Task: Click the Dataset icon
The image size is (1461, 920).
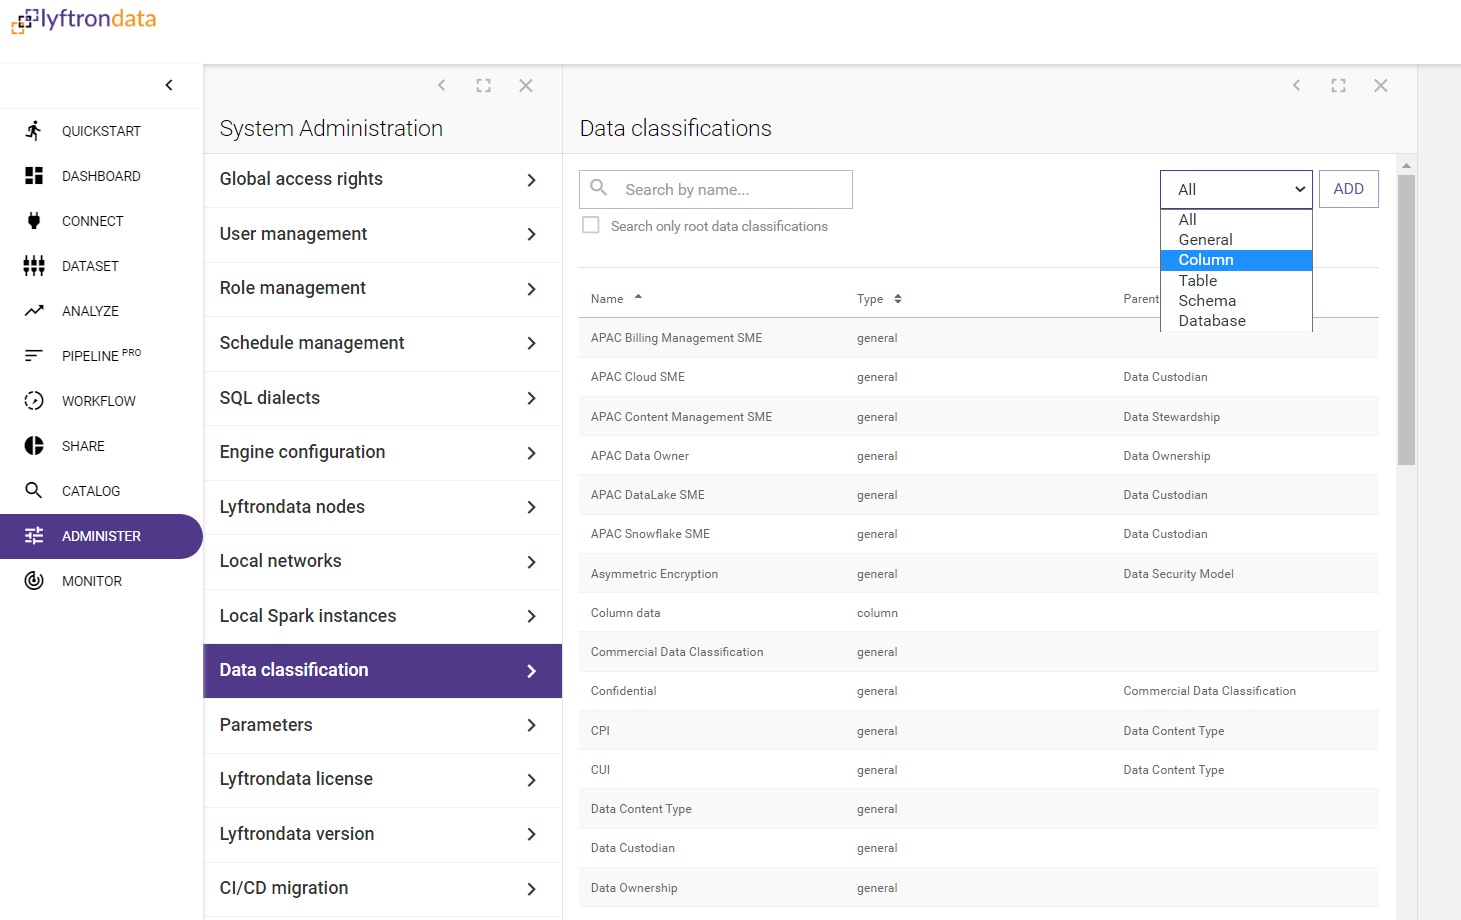Action: pyautogui.click(x=34, y=266)
